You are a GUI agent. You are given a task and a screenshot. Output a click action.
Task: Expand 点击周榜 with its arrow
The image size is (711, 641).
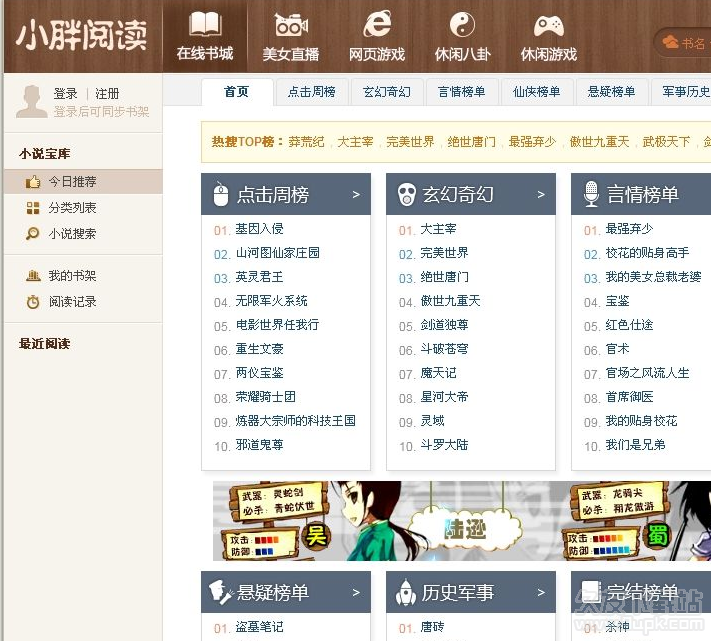pos(356,194)
